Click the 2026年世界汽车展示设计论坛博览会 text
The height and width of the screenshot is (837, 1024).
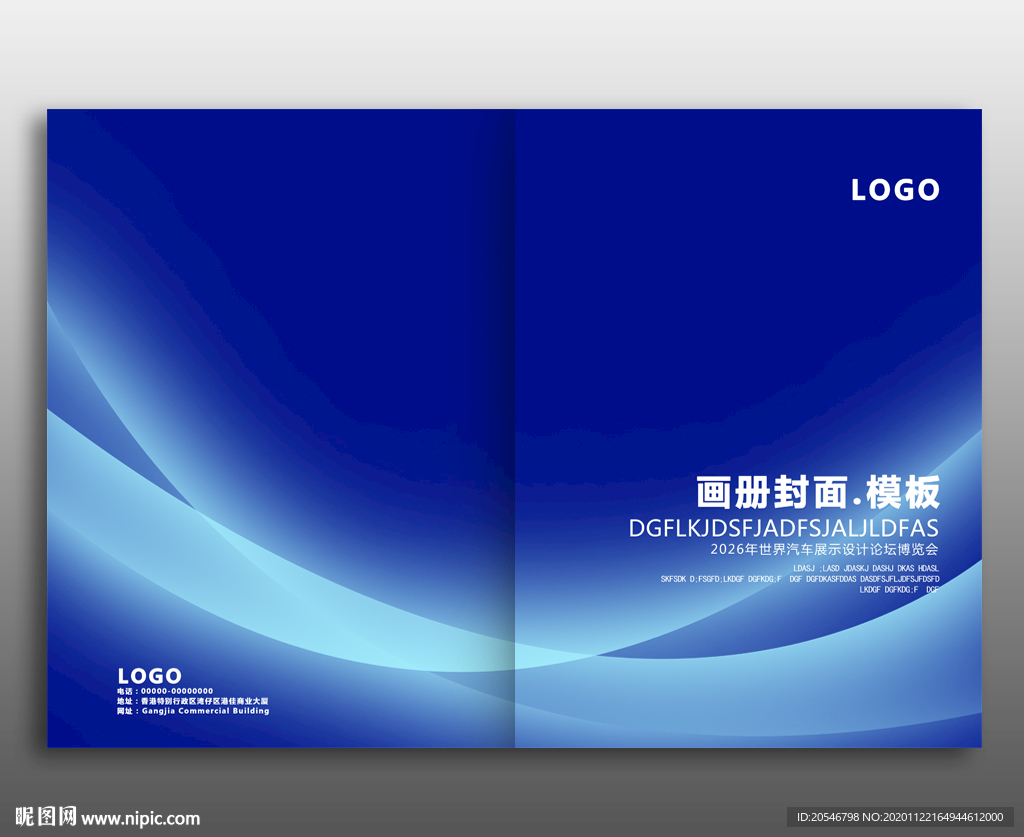click(x=824, y=549)
